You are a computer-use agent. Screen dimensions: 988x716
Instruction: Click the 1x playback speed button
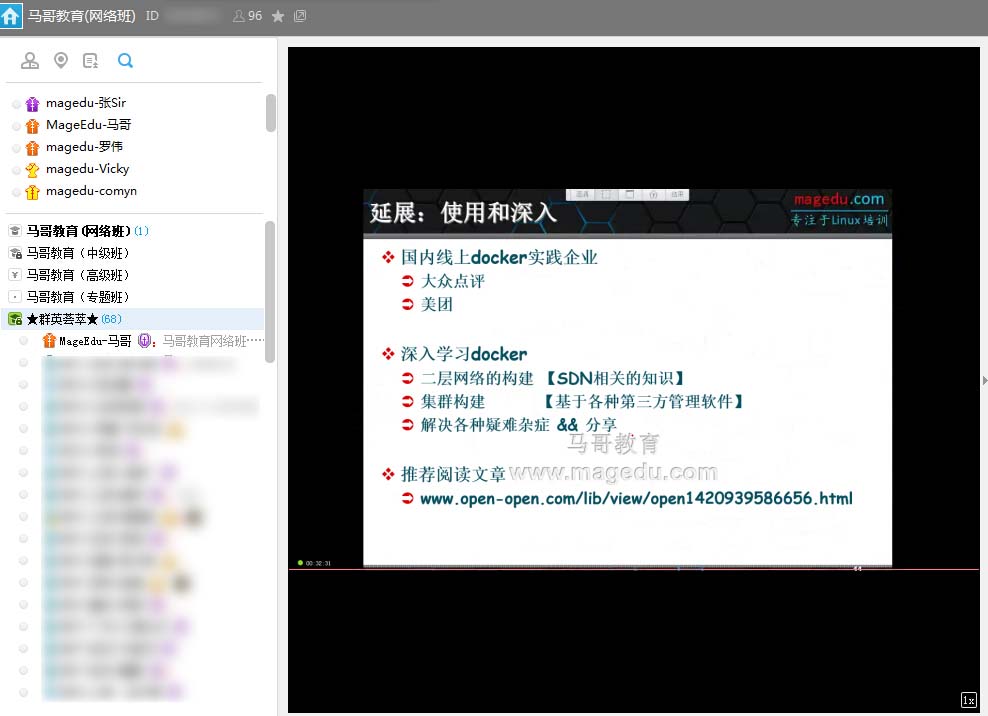pyautogui.click(x=968, y=700)
